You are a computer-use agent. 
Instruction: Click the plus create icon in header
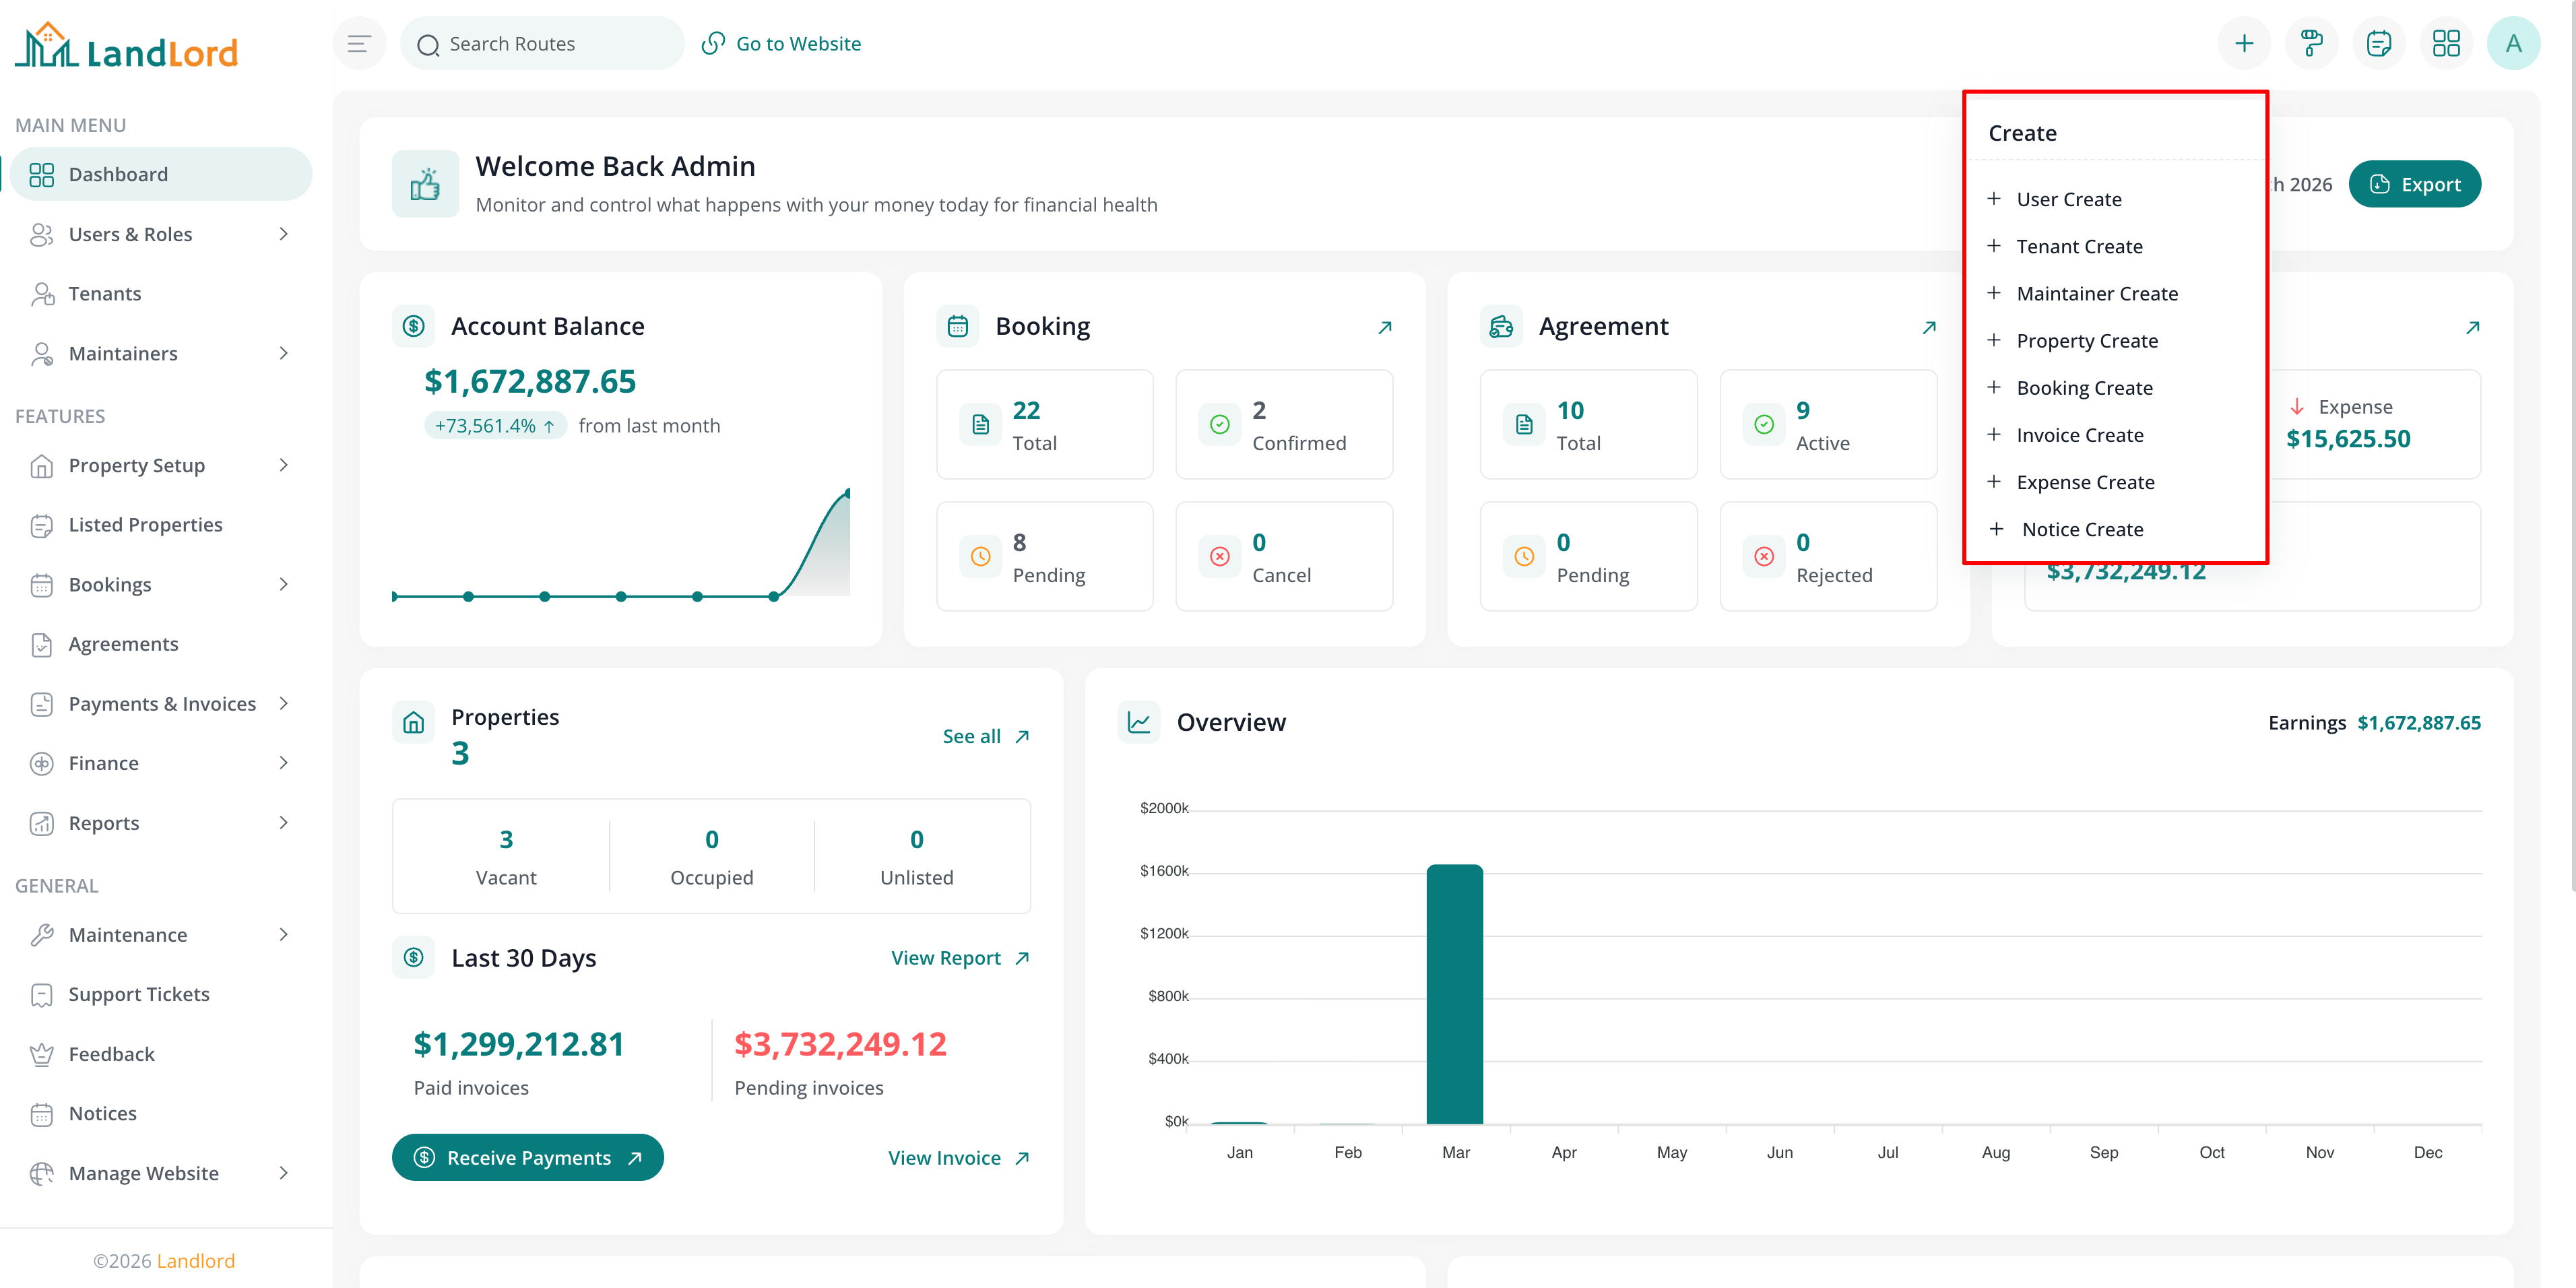(2244, 43)
